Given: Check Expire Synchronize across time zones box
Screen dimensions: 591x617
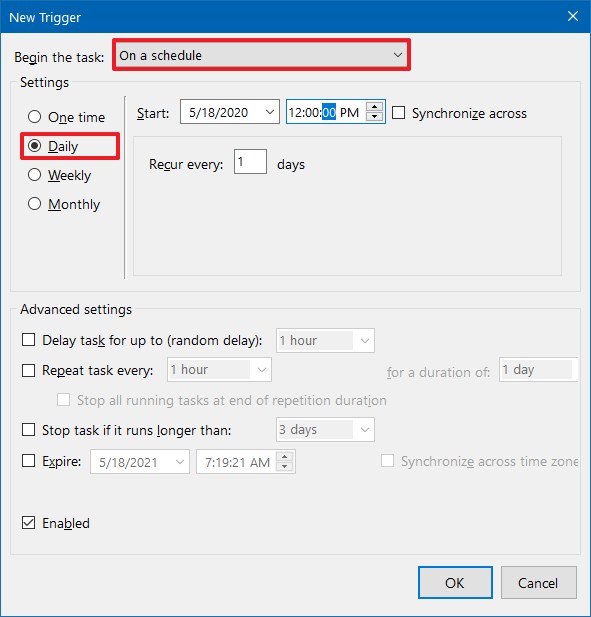Looking at the screenshot, I should pos(388,460).
